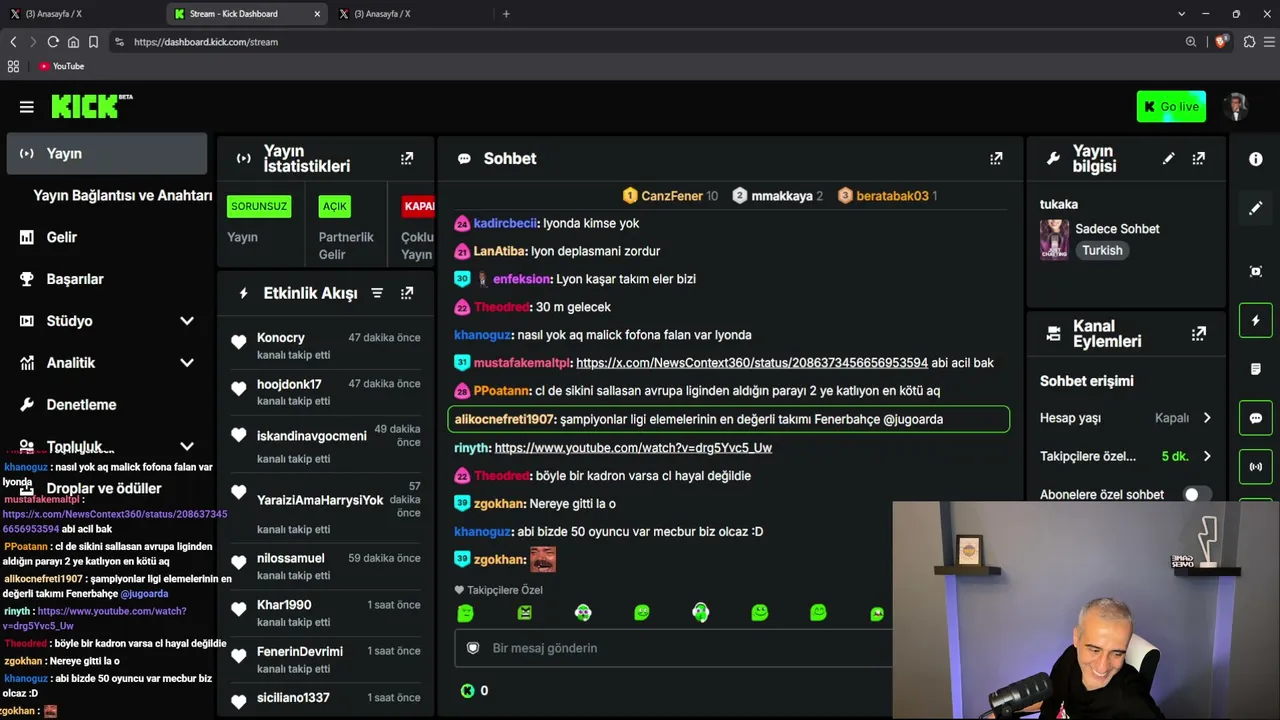Open a new browser tab with the plus button
This screenshot has width=1280, height=720.
pos(506,14)
